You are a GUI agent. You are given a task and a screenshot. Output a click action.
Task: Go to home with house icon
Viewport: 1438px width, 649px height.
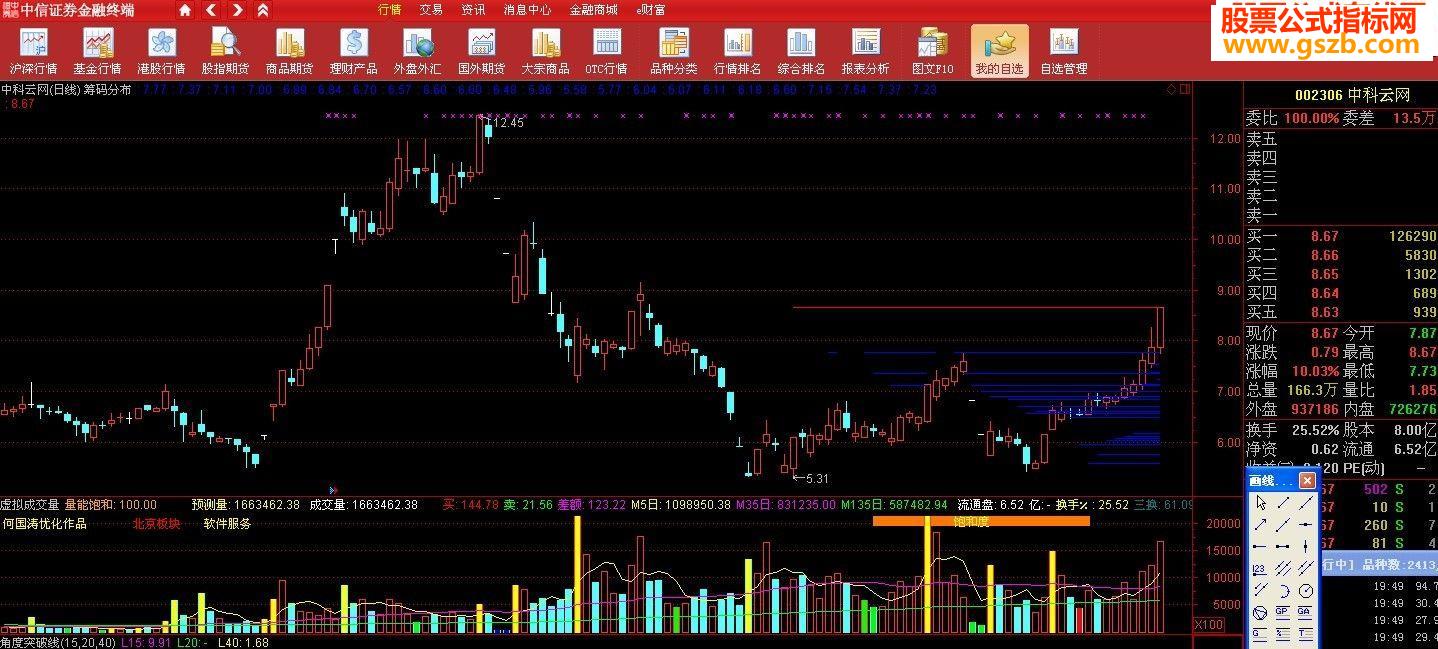(x=185, y=10)
